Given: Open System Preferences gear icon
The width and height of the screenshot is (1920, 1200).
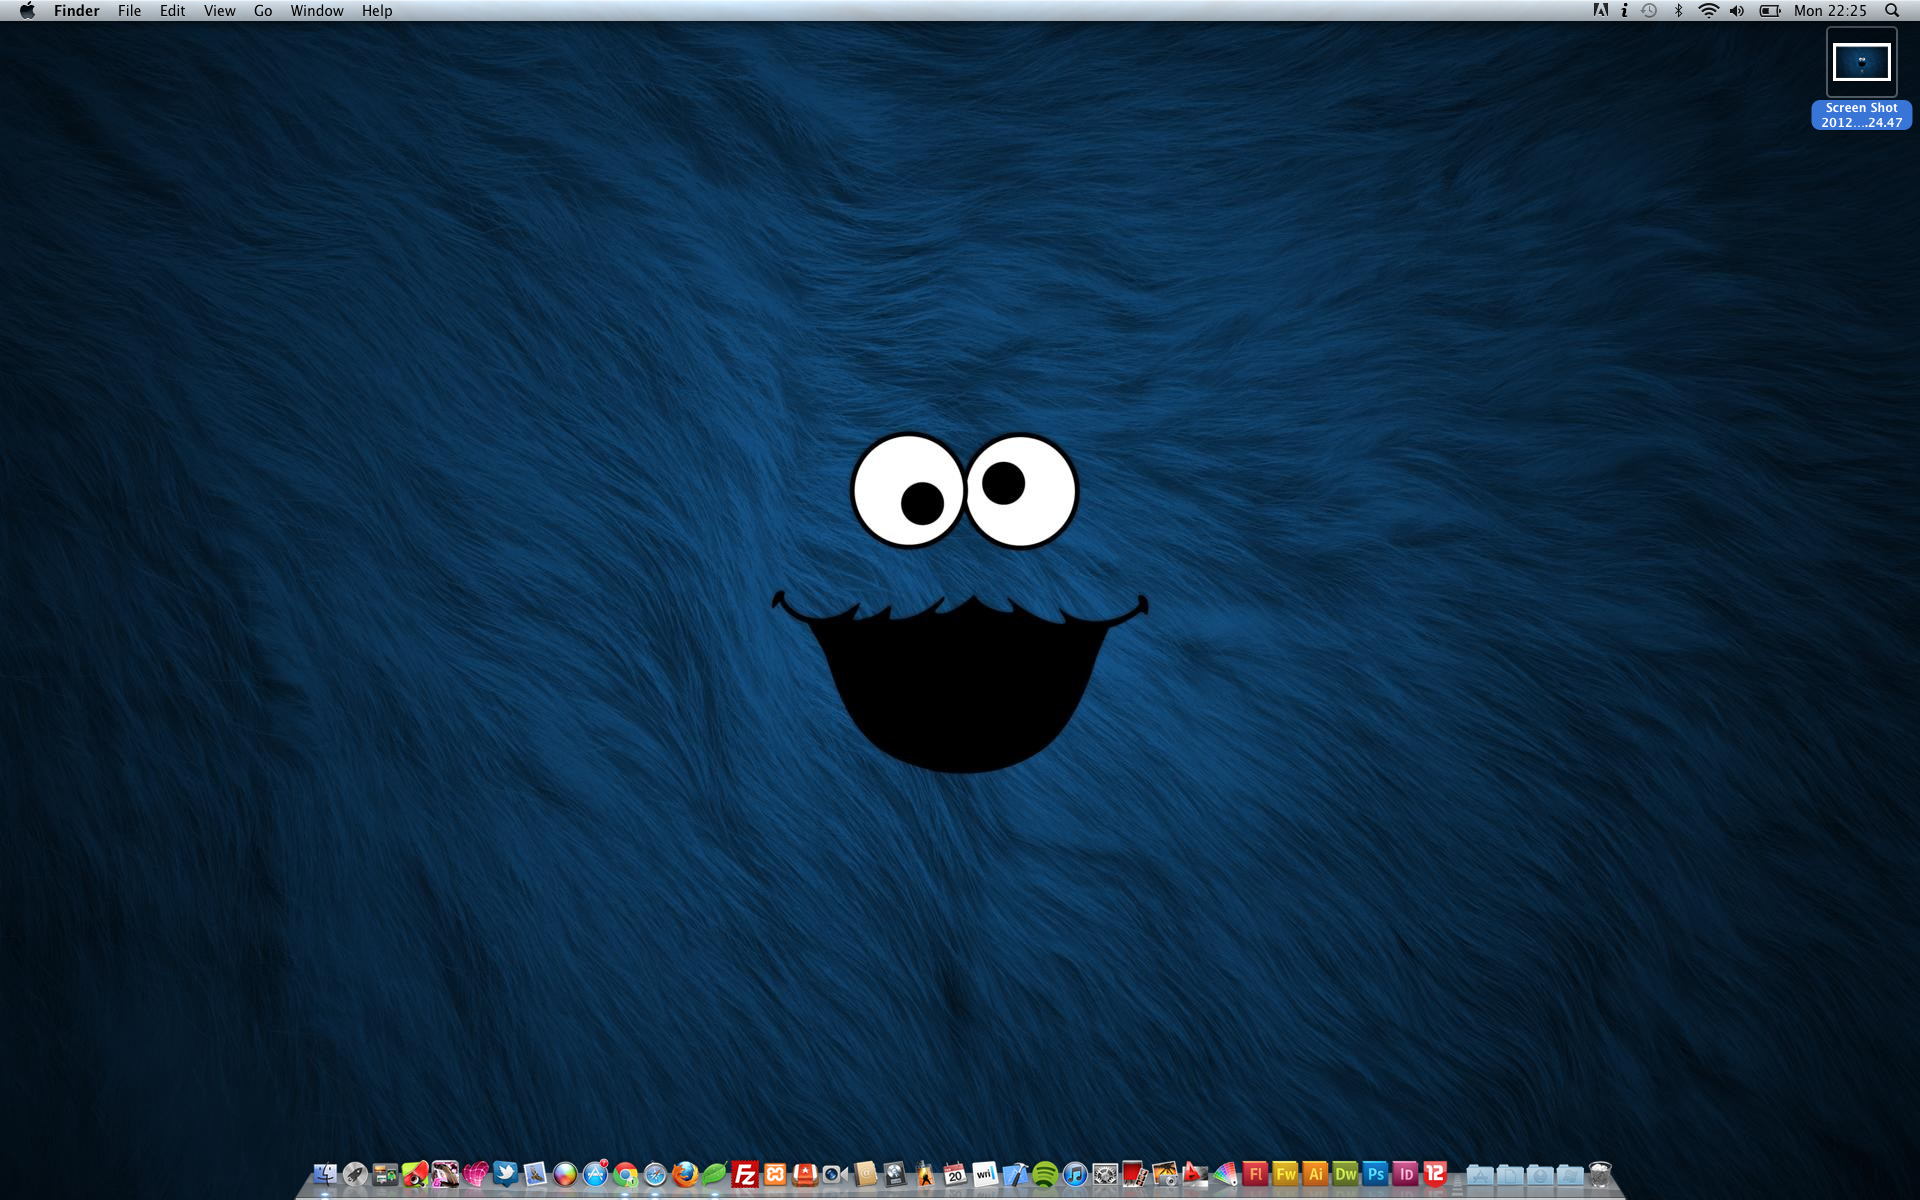Looking at the screenshot, I should point(1105,1174).
